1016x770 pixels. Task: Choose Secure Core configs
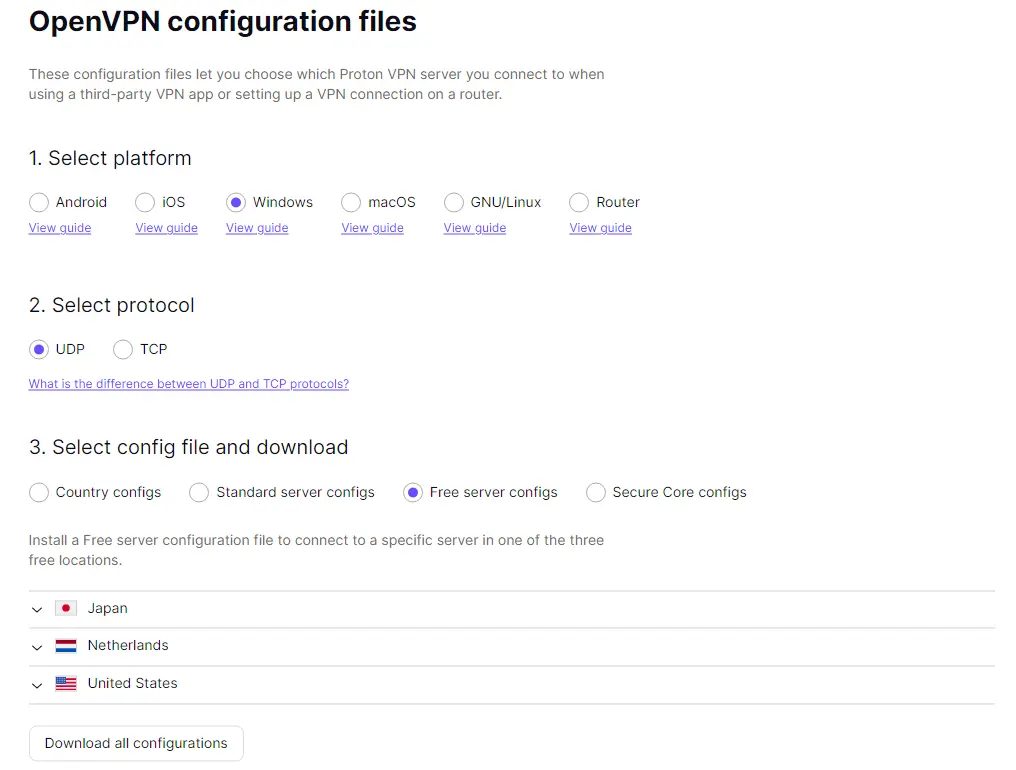pyautogui.click(x=596, y=493)
